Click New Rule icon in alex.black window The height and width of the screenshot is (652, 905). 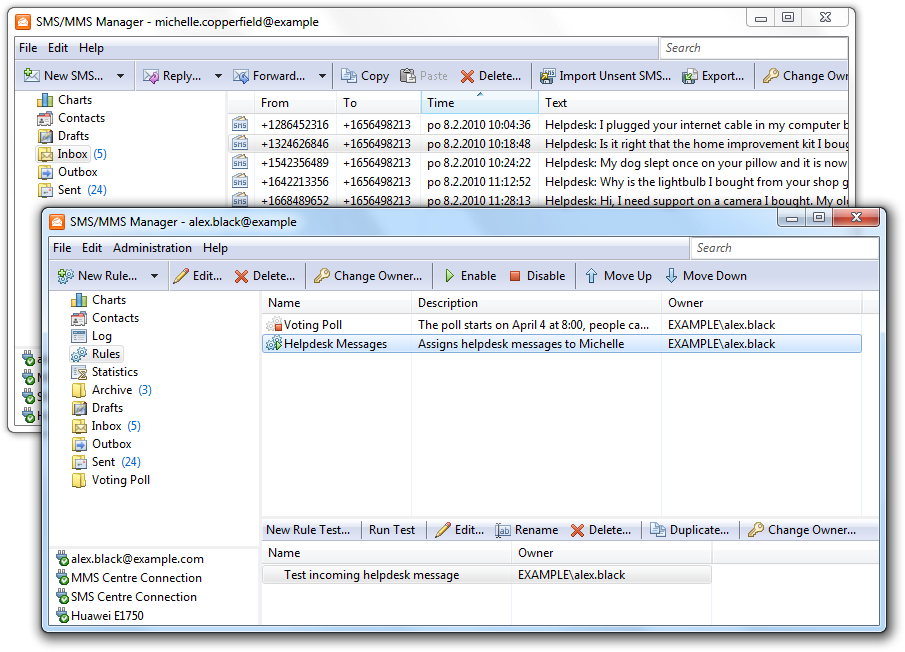(65, 276)
